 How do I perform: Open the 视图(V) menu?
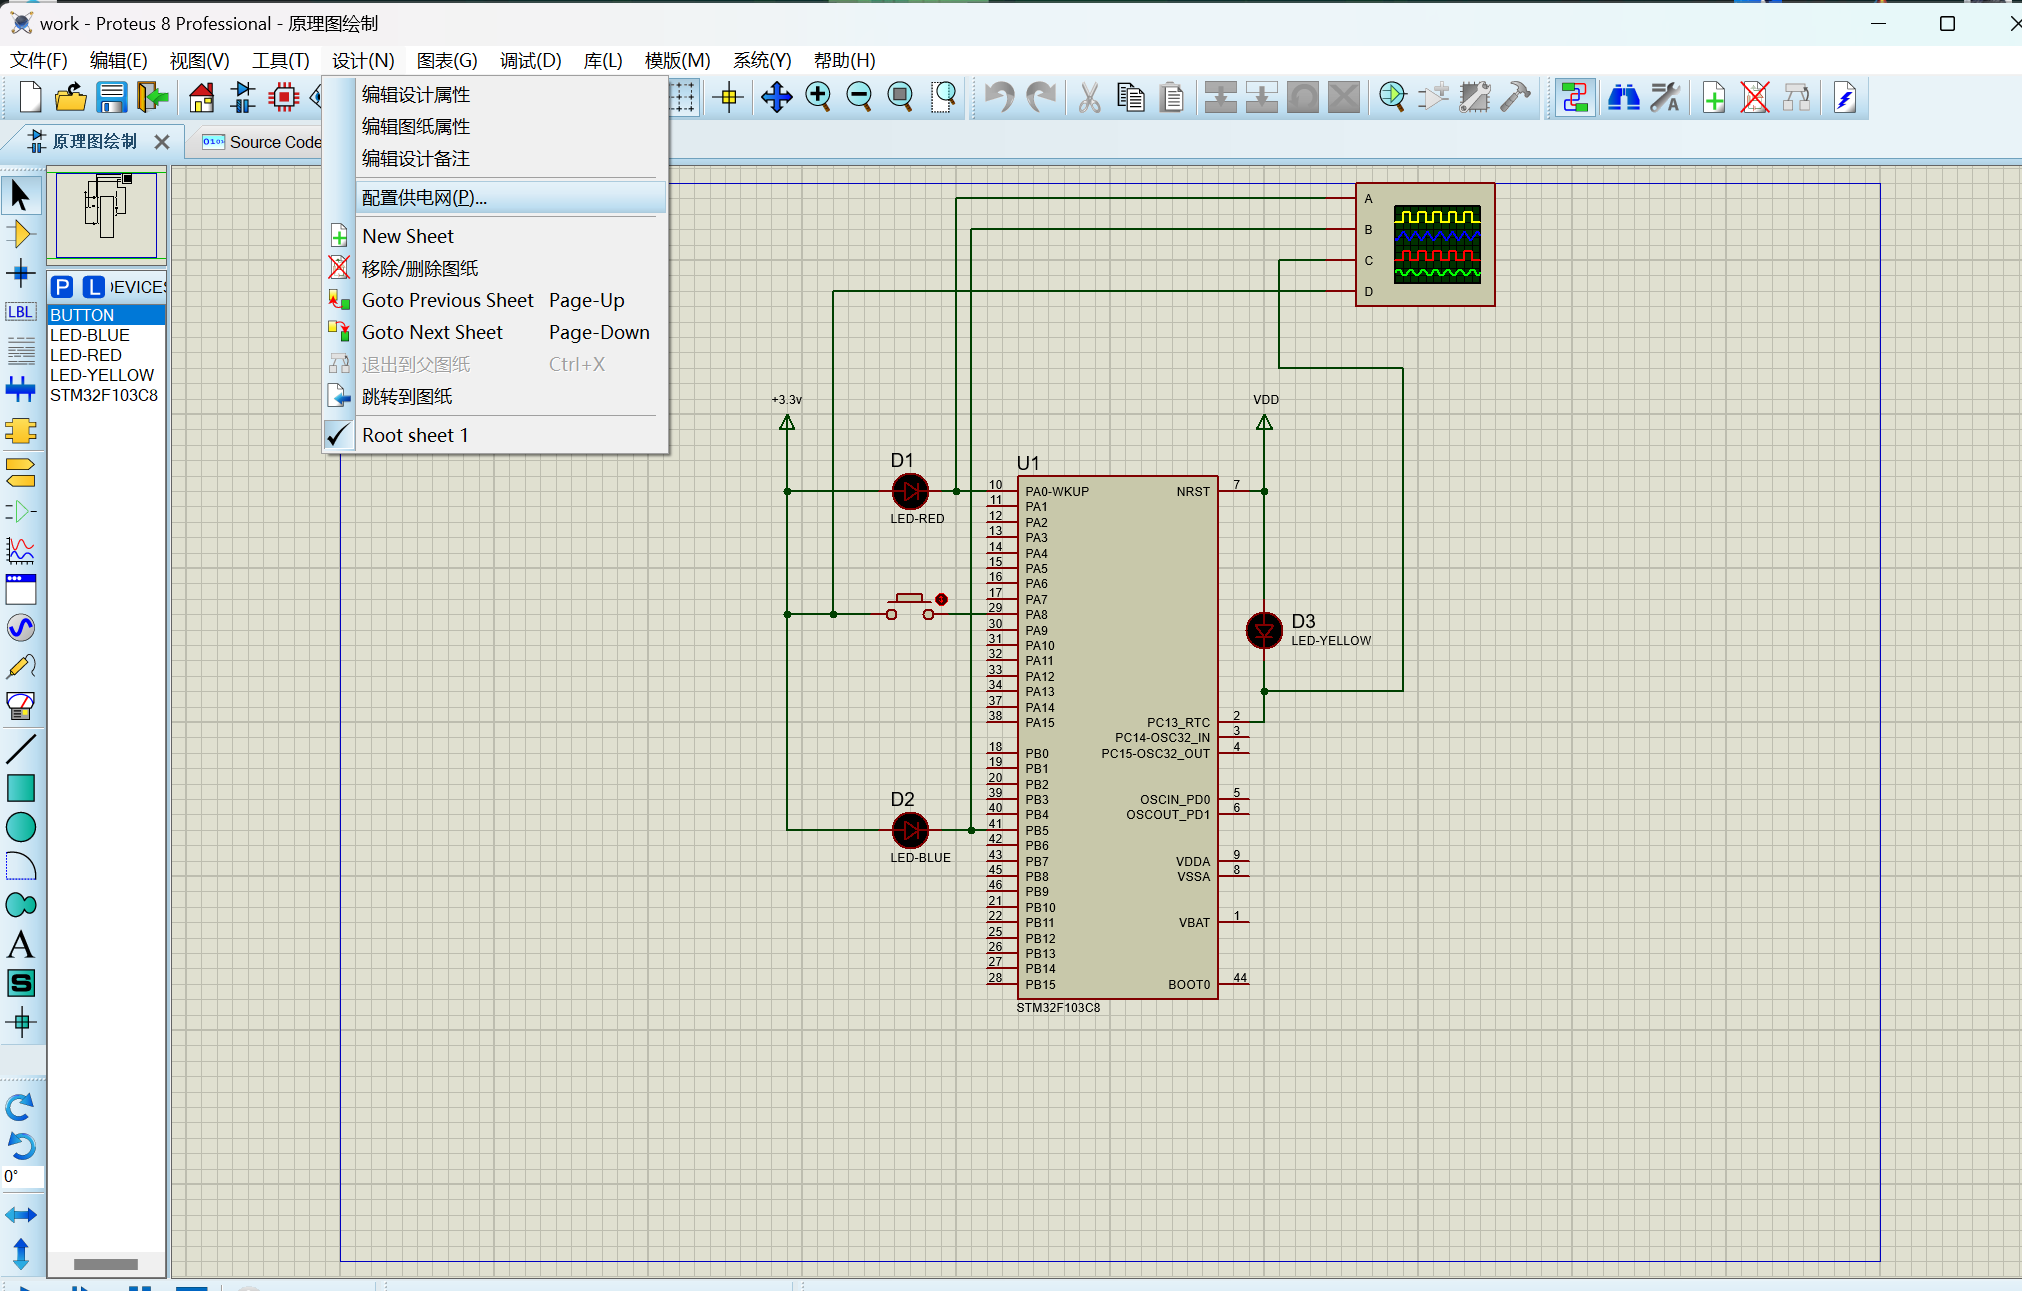click(199, 60)
